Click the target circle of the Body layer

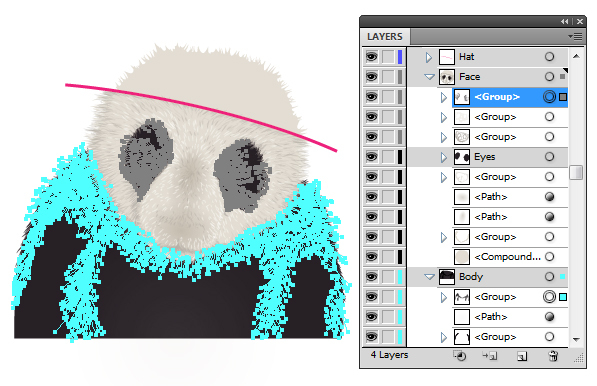click(549, 276)
